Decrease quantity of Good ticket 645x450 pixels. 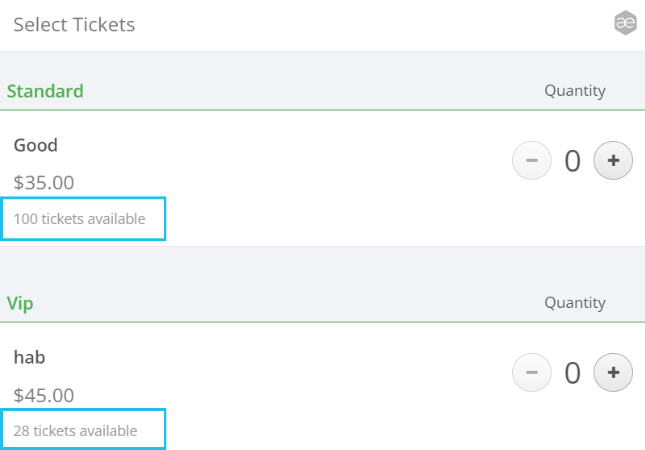click(532, 160)
